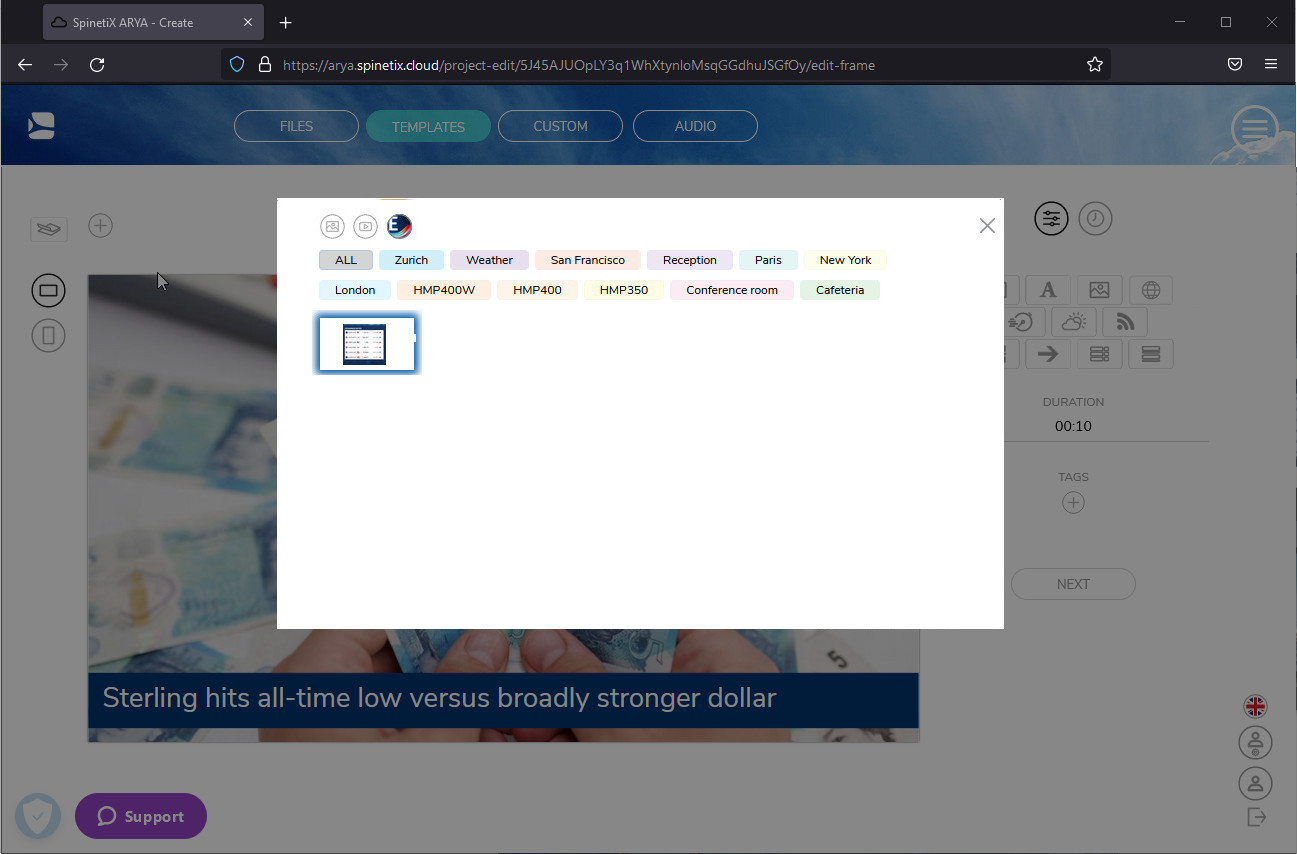The width and height of the screenshot is (1297, 854).
Task: Toggle the Weather filter tag
Action: click(488, 259)
